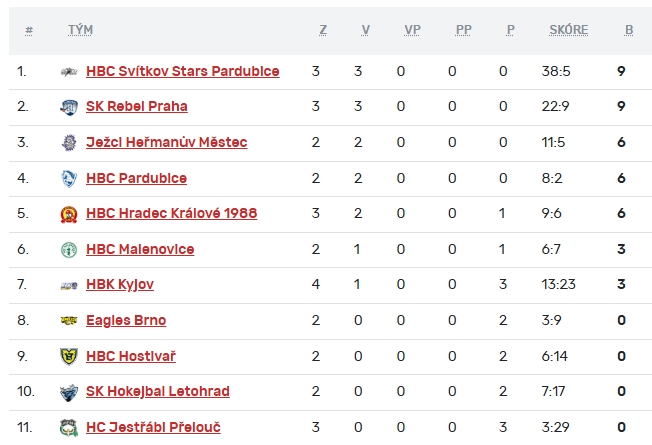The width and height of the screenshot is (652, 445).
Task: Click HBC Hradec Králové 1988 logo
Action: (69, 214)
